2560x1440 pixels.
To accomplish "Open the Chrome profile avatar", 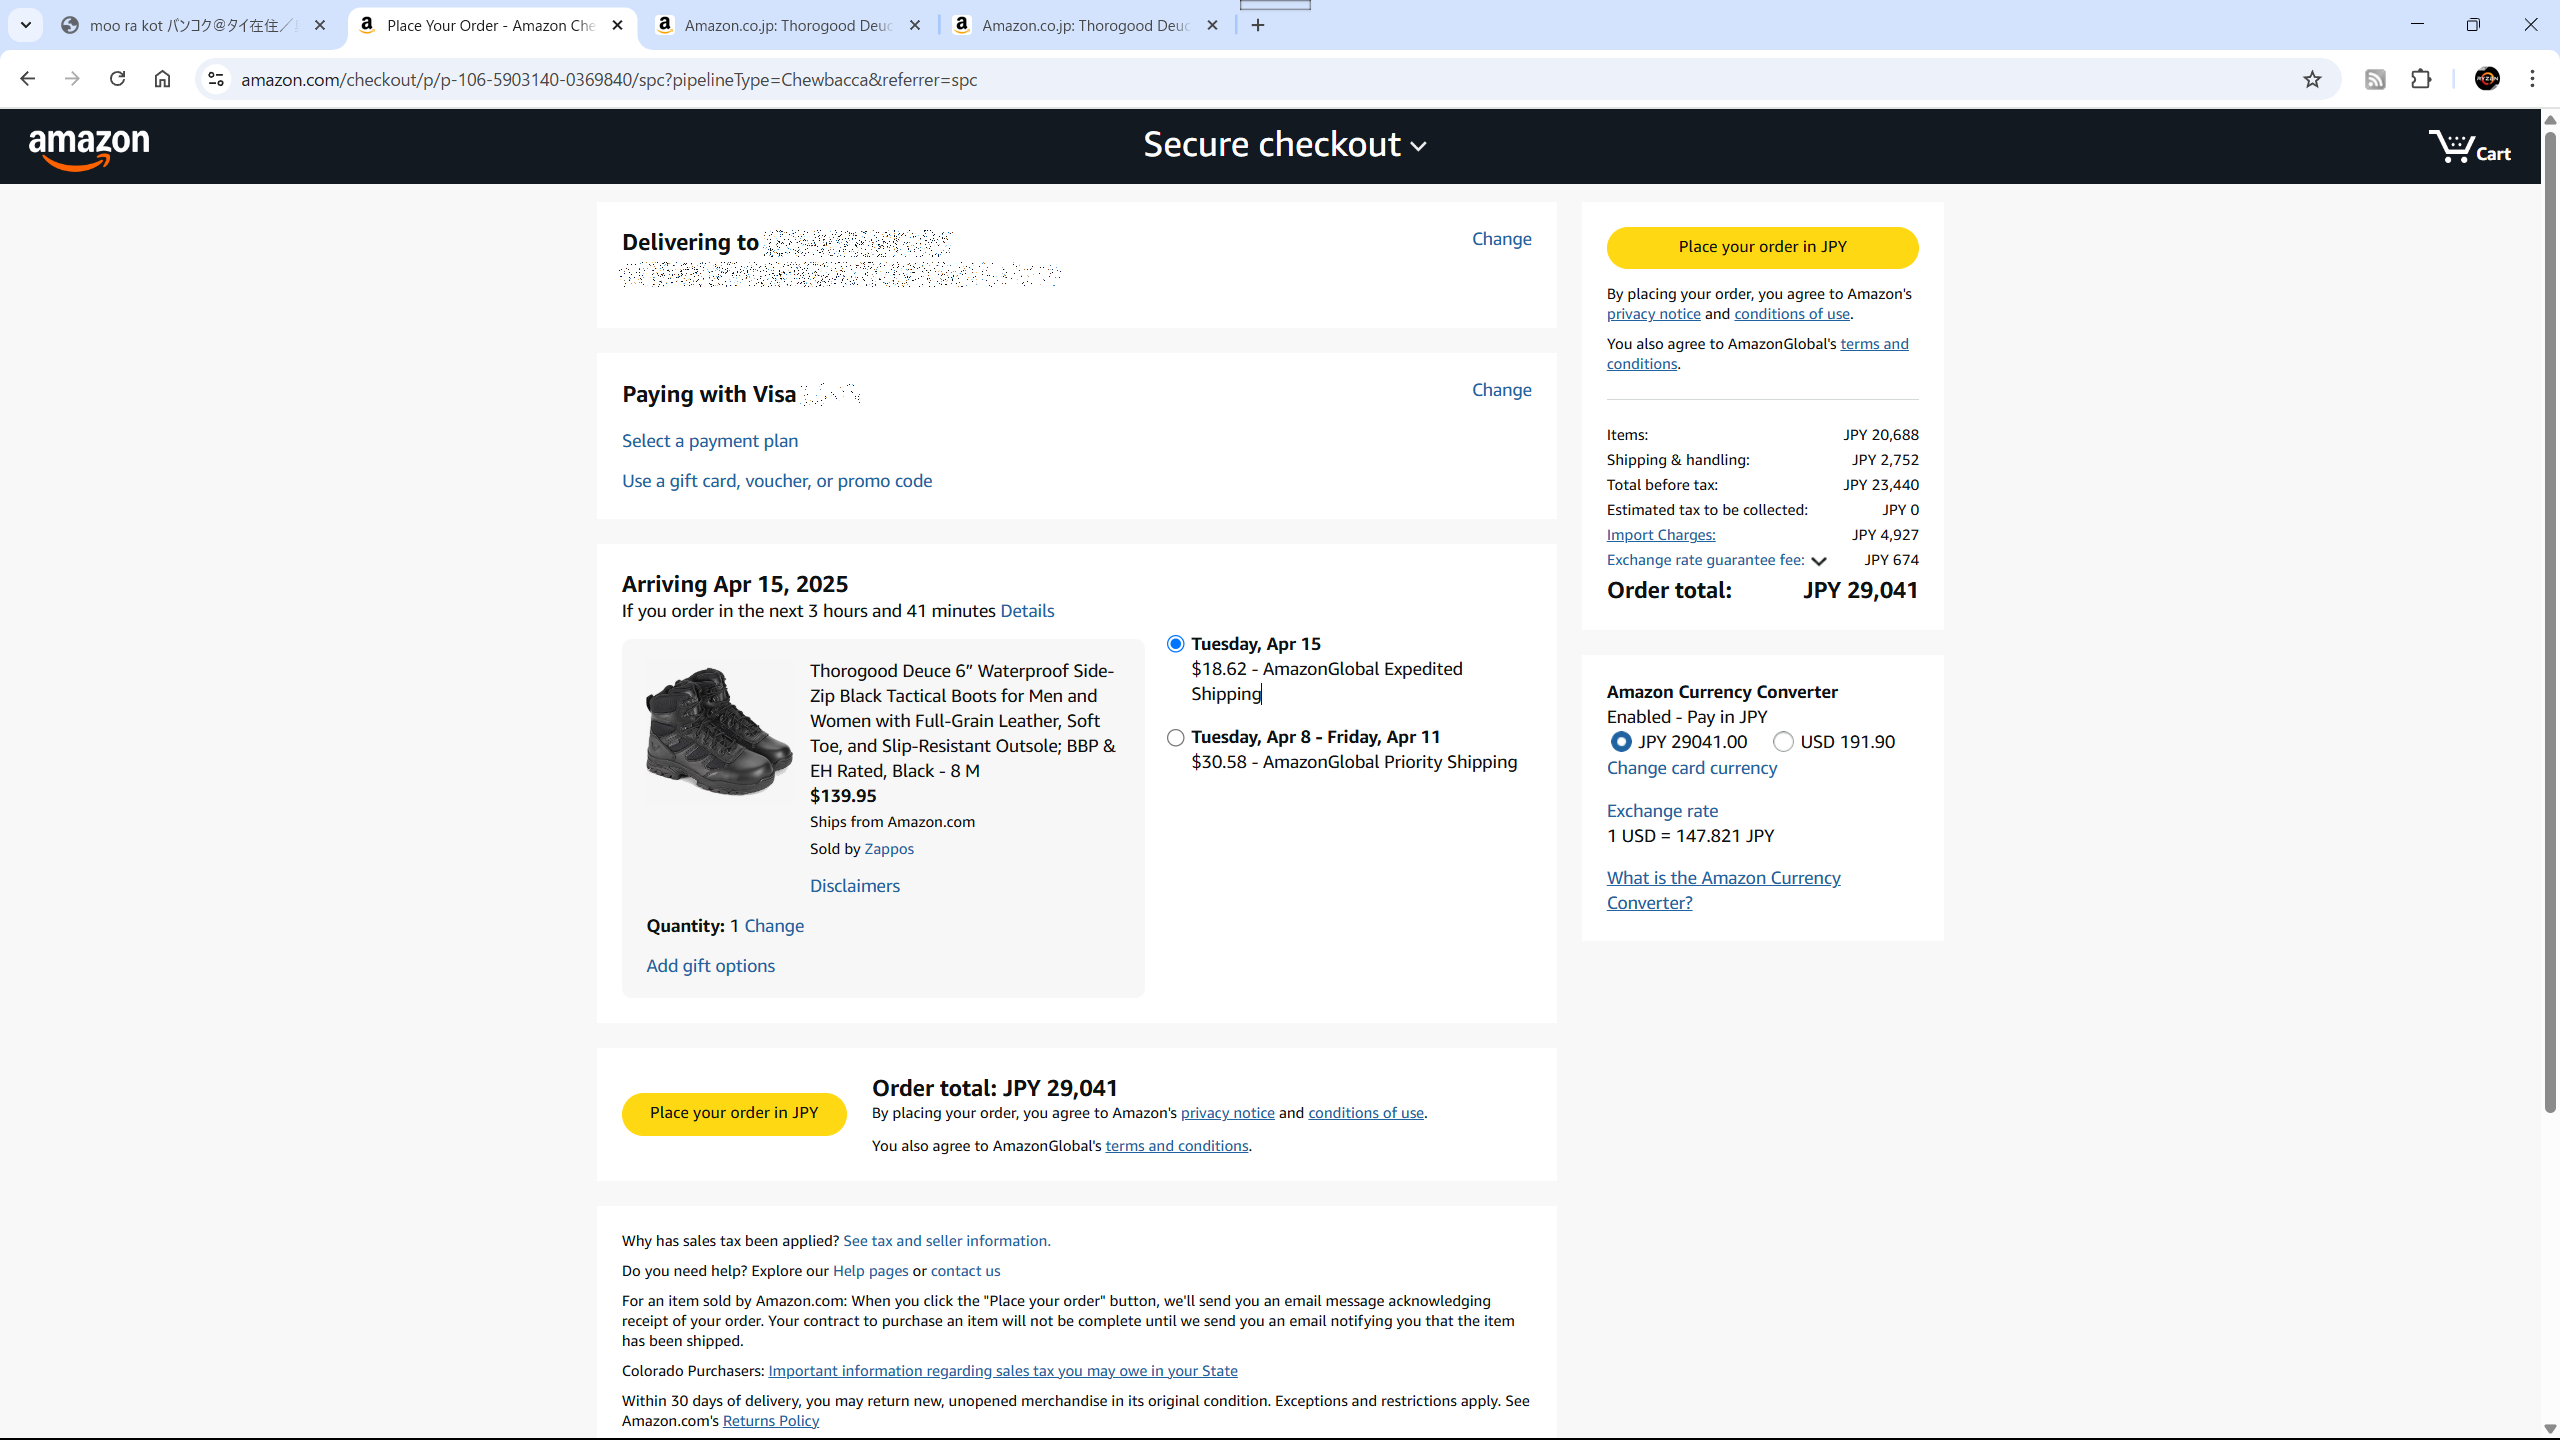I will pyautogui.click(x=2487, y=79).
